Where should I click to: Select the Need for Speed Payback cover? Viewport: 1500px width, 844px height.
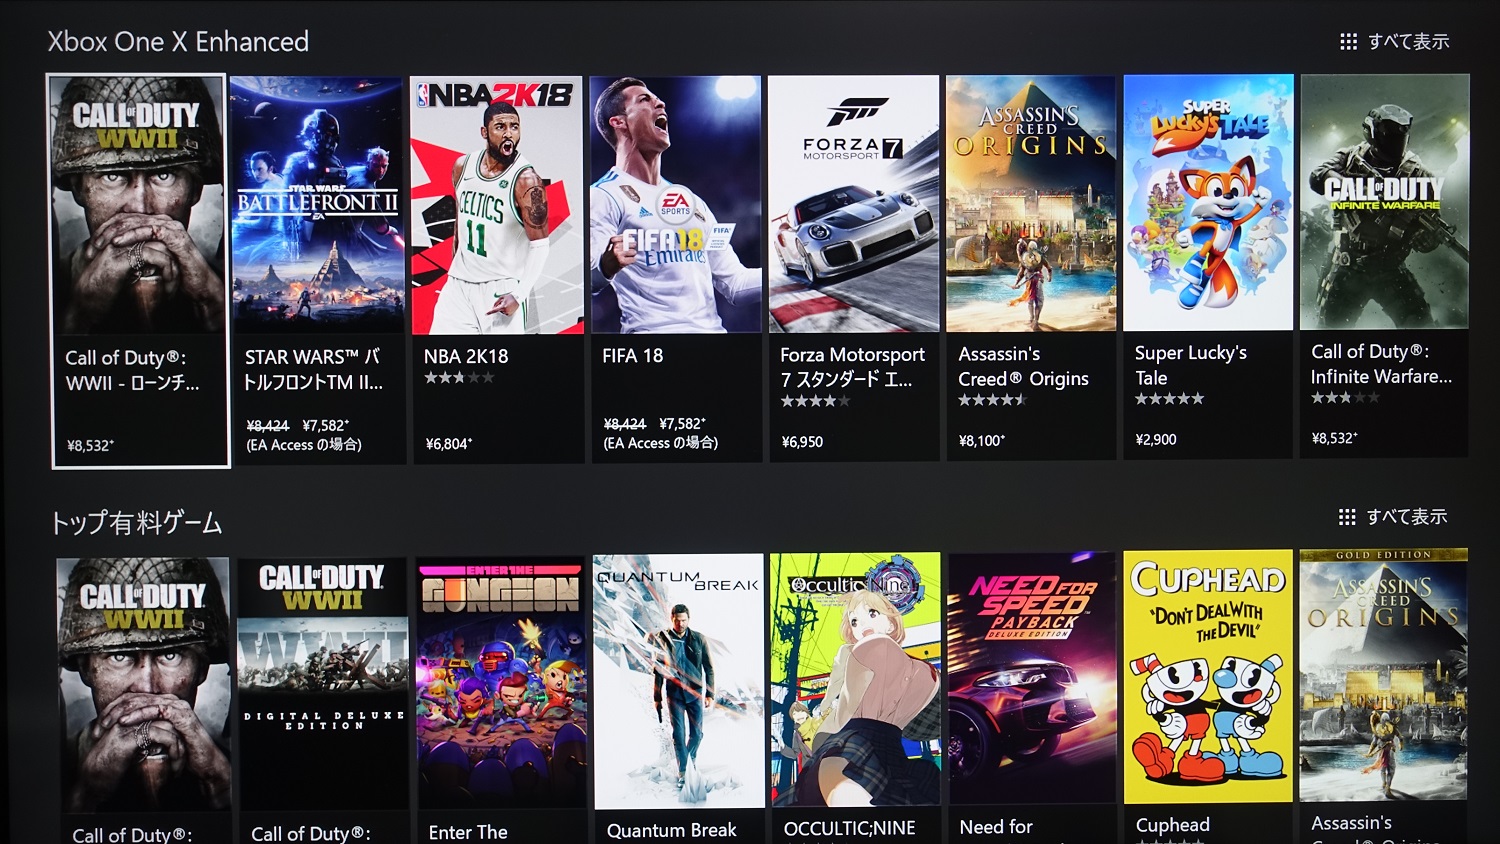click(x=1032, y=677)
